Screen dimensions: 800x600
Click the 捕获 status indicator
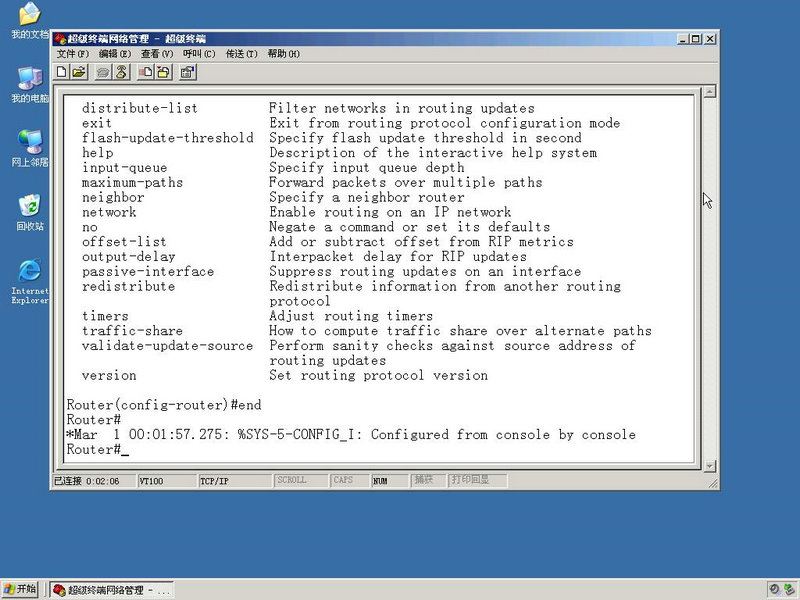point(428,480)
